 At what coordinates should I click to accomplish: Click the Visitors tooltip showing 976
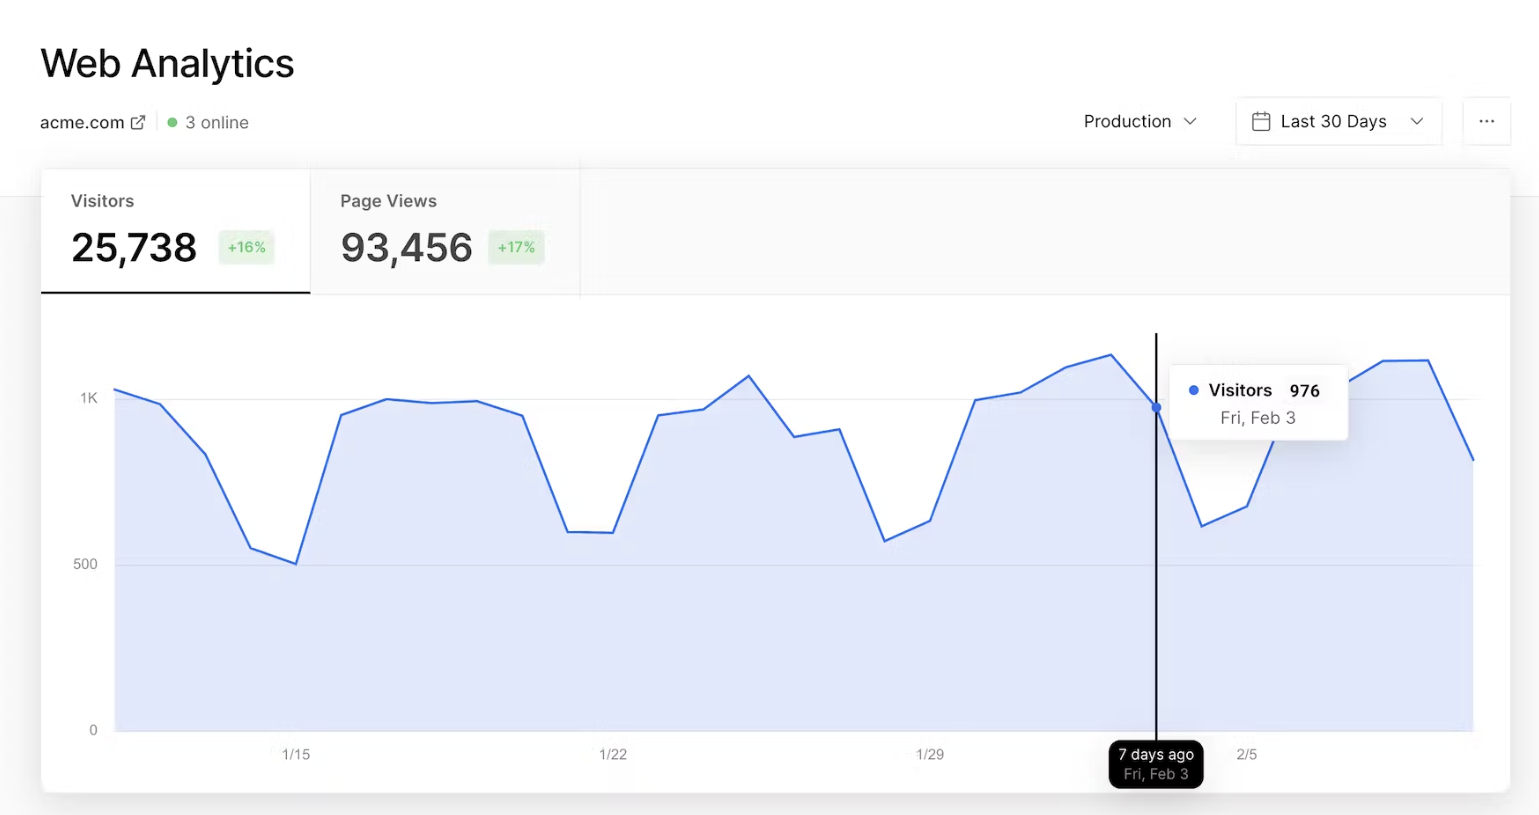[1257, 402]
